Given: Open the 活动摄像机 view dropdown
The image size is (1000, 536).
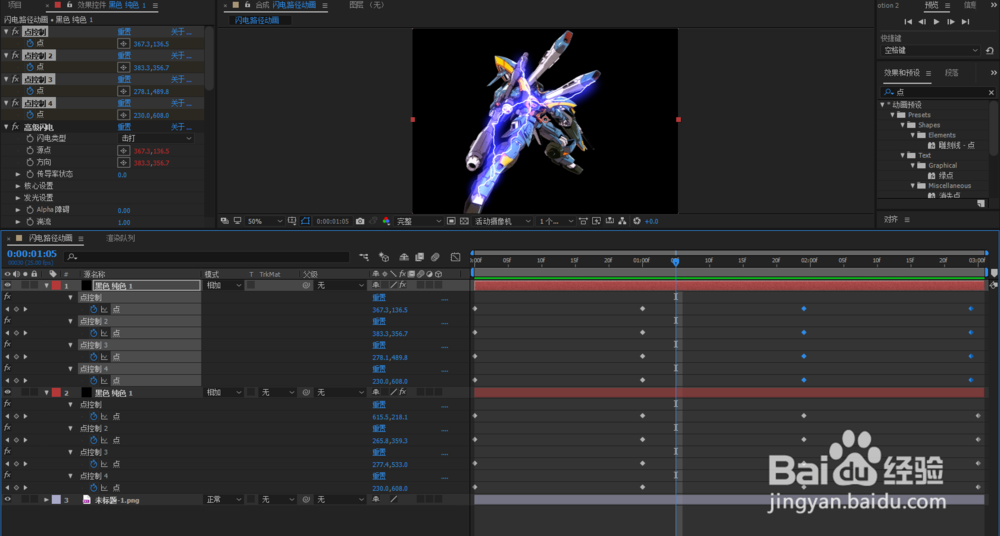Looking at the screenshot, I should (x=503, y=221).
